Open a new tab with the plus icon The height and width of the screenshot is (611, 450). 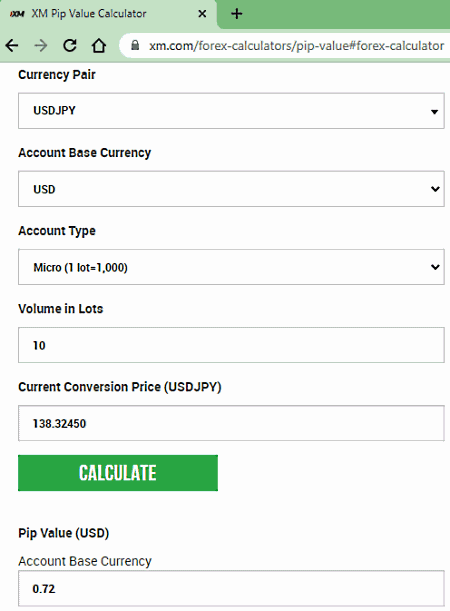[236, 14]
